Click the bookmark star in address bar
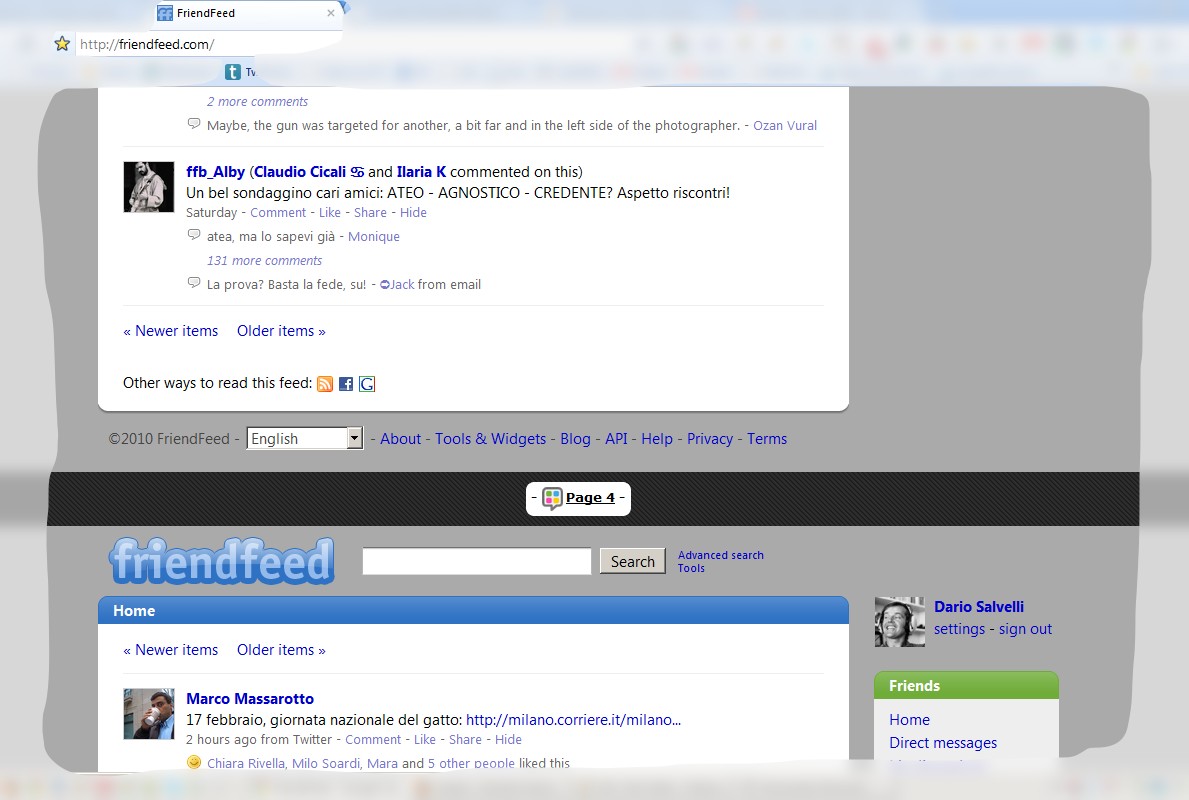Viewport: 1189px width, 800px height. pyautogui.click(x=62, y=44)
